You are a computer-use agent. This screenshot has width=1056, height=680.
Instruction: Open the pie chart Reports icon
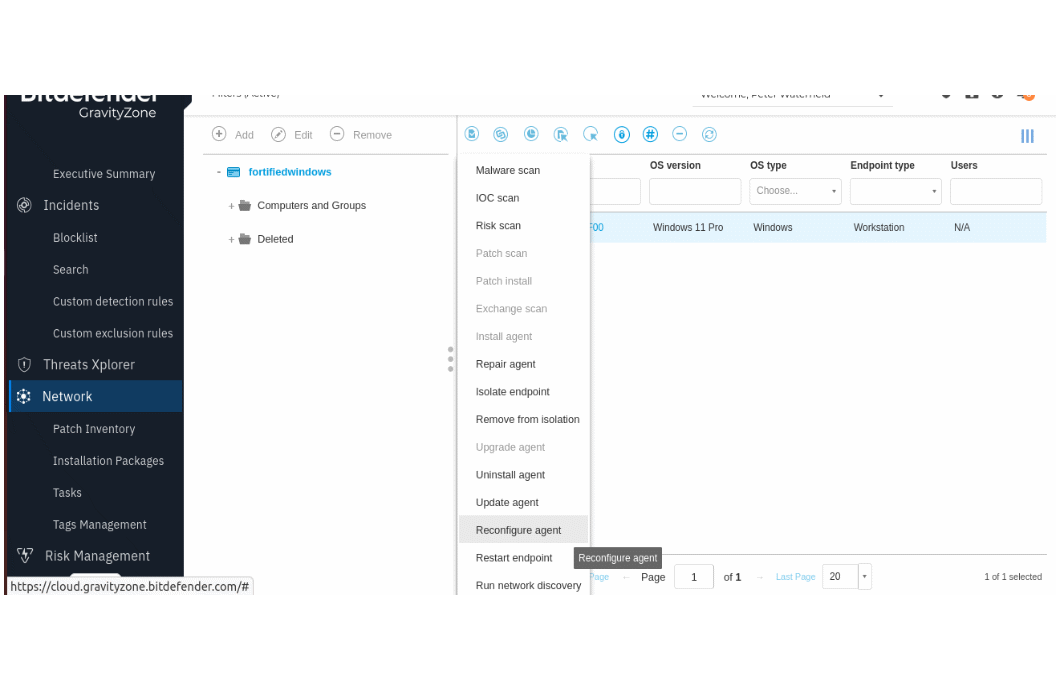[x=531, y=134]
